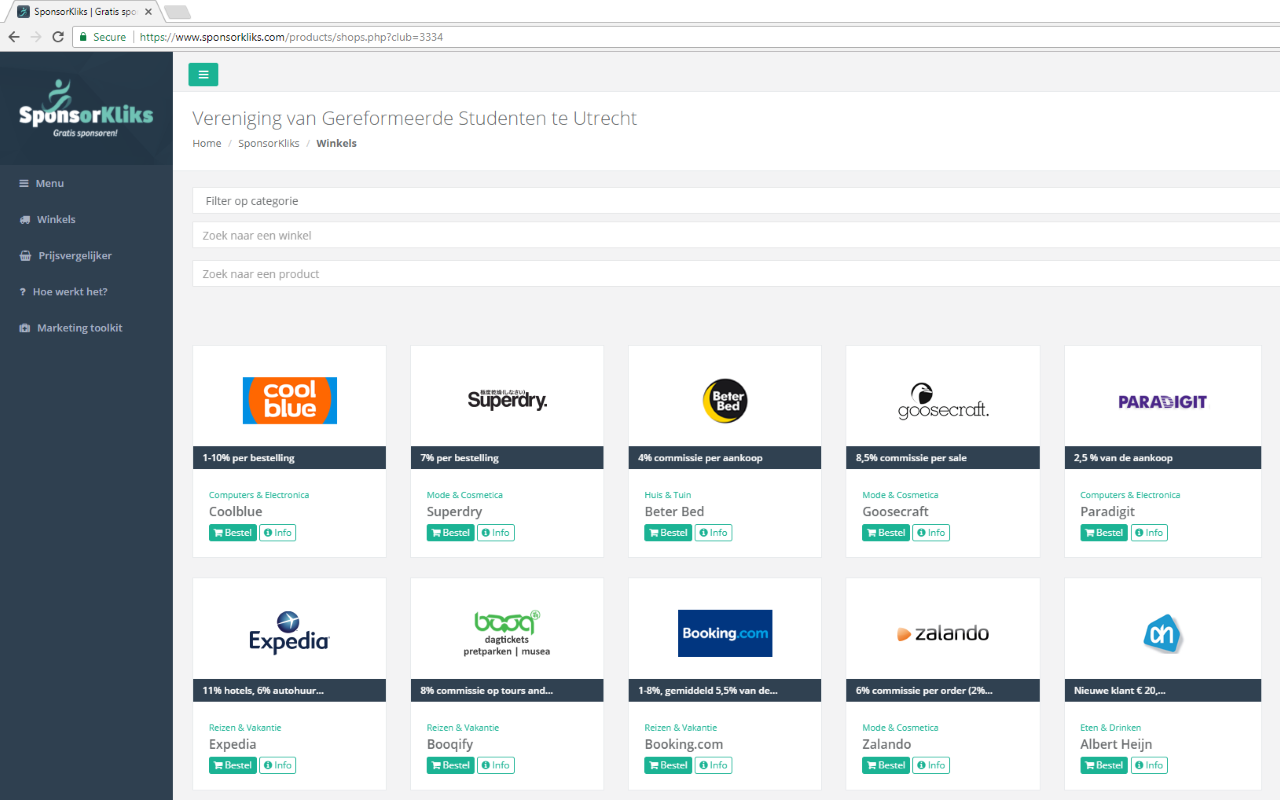Click Info button for Booking.com

[x=714, y=765]
